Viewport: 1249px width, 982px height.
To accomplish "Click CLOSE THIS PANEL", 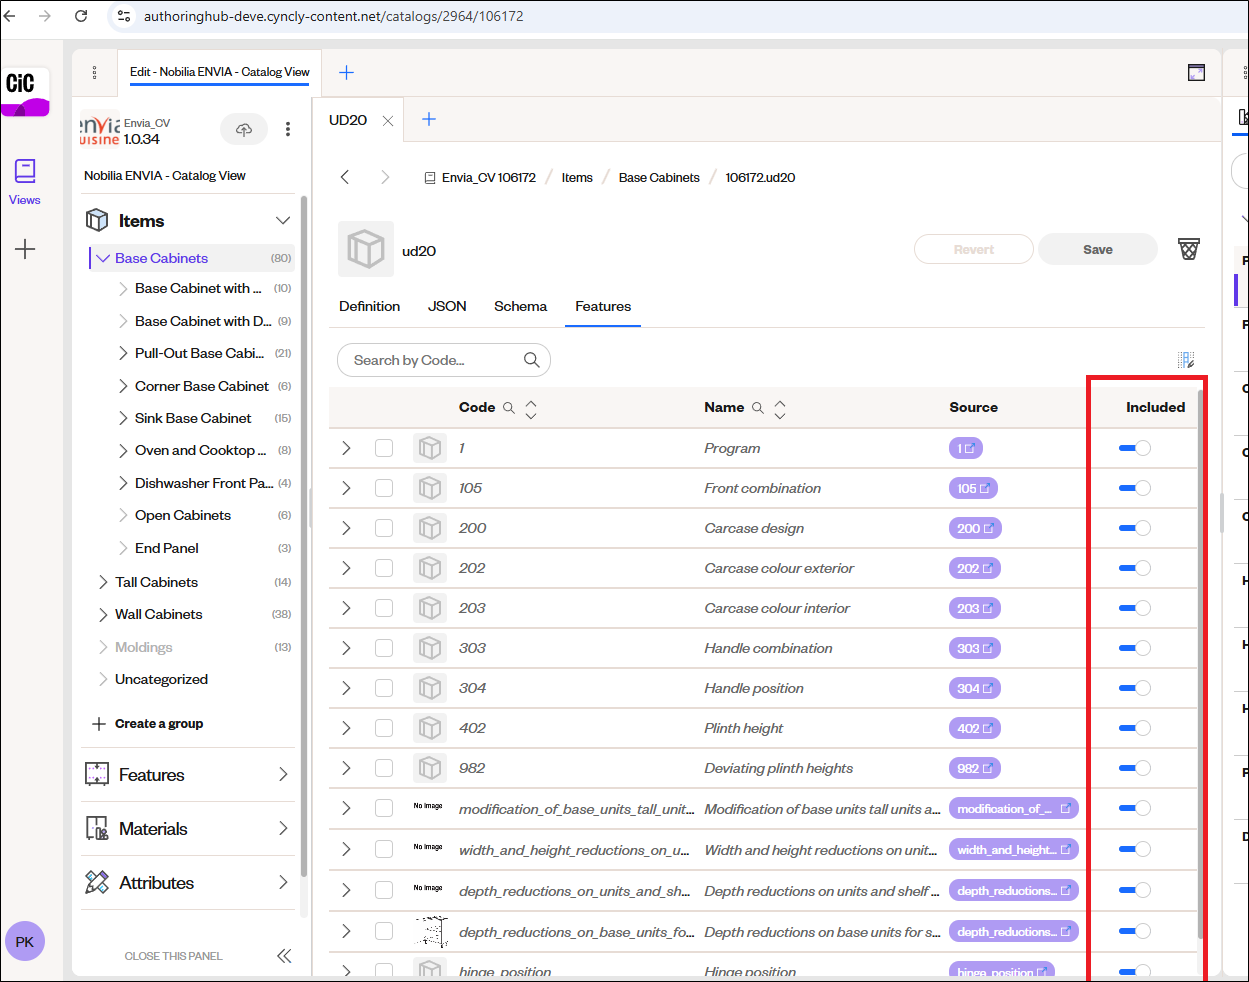I will (173, 956).
